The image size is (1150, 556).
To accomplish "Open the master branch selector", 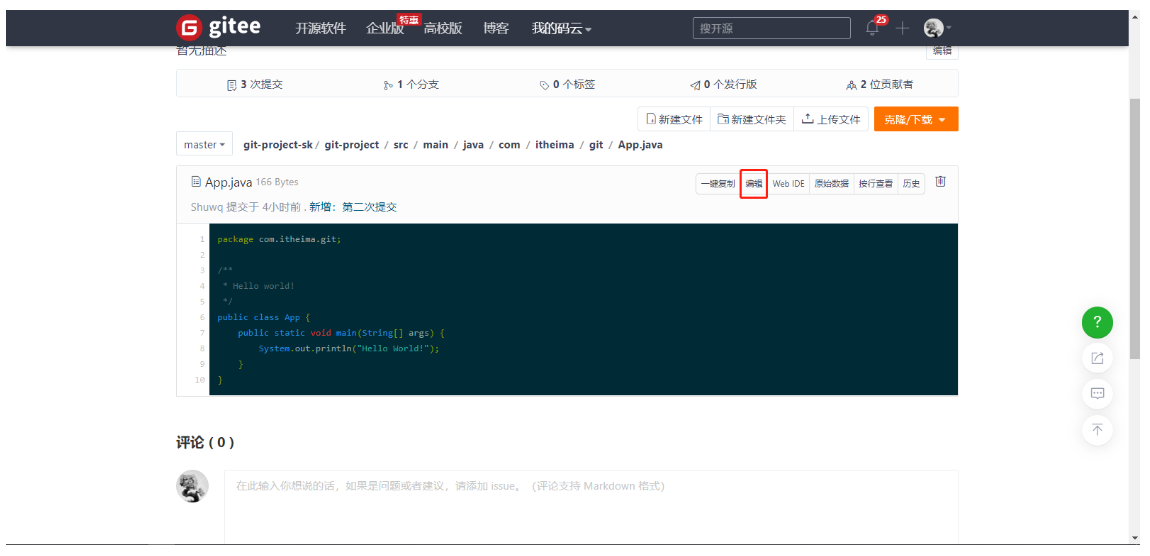I will [x=204, y=145].
